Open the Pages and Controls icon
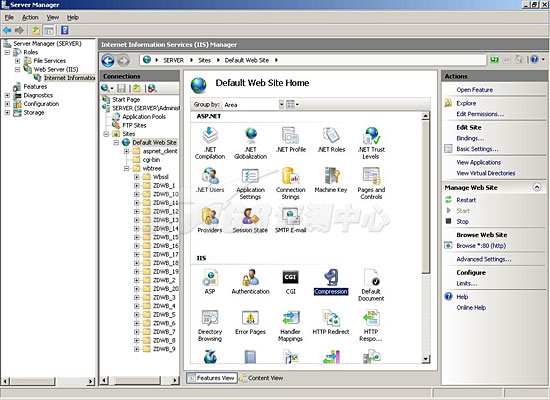 tap(371, 183)
